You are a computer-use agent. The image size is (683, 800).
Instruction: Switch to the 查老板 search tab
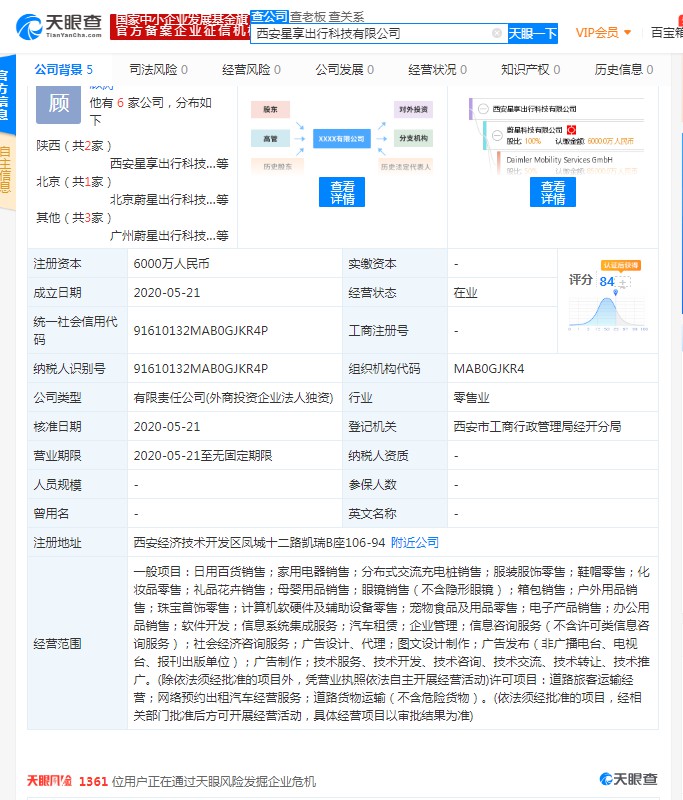pos(308,17)
